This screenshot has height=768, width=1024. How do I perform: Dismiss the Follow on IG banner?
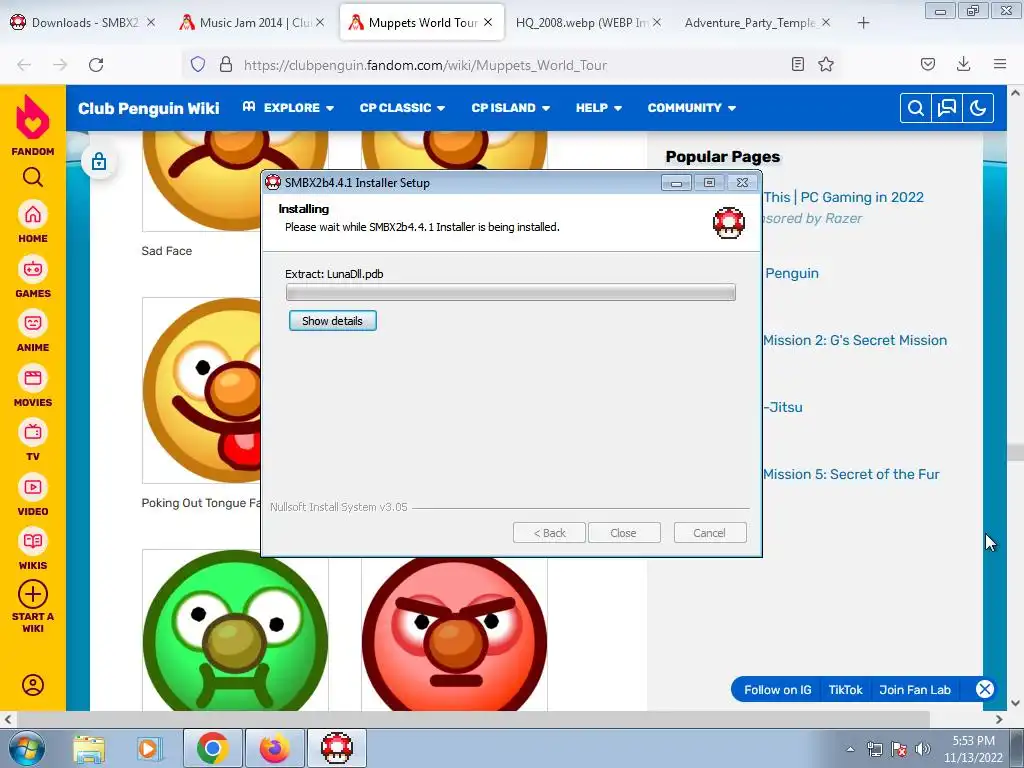coord(985,689)
